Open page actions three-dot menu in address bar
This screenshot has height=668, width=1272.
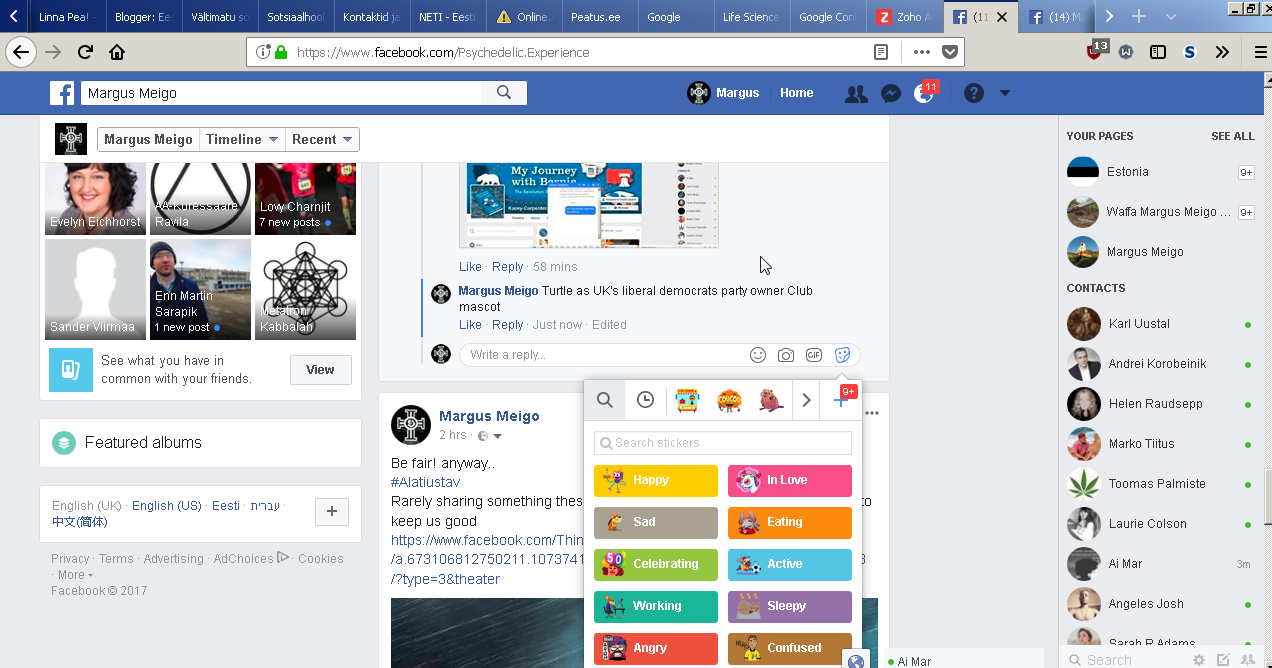[x=922, y=52]
